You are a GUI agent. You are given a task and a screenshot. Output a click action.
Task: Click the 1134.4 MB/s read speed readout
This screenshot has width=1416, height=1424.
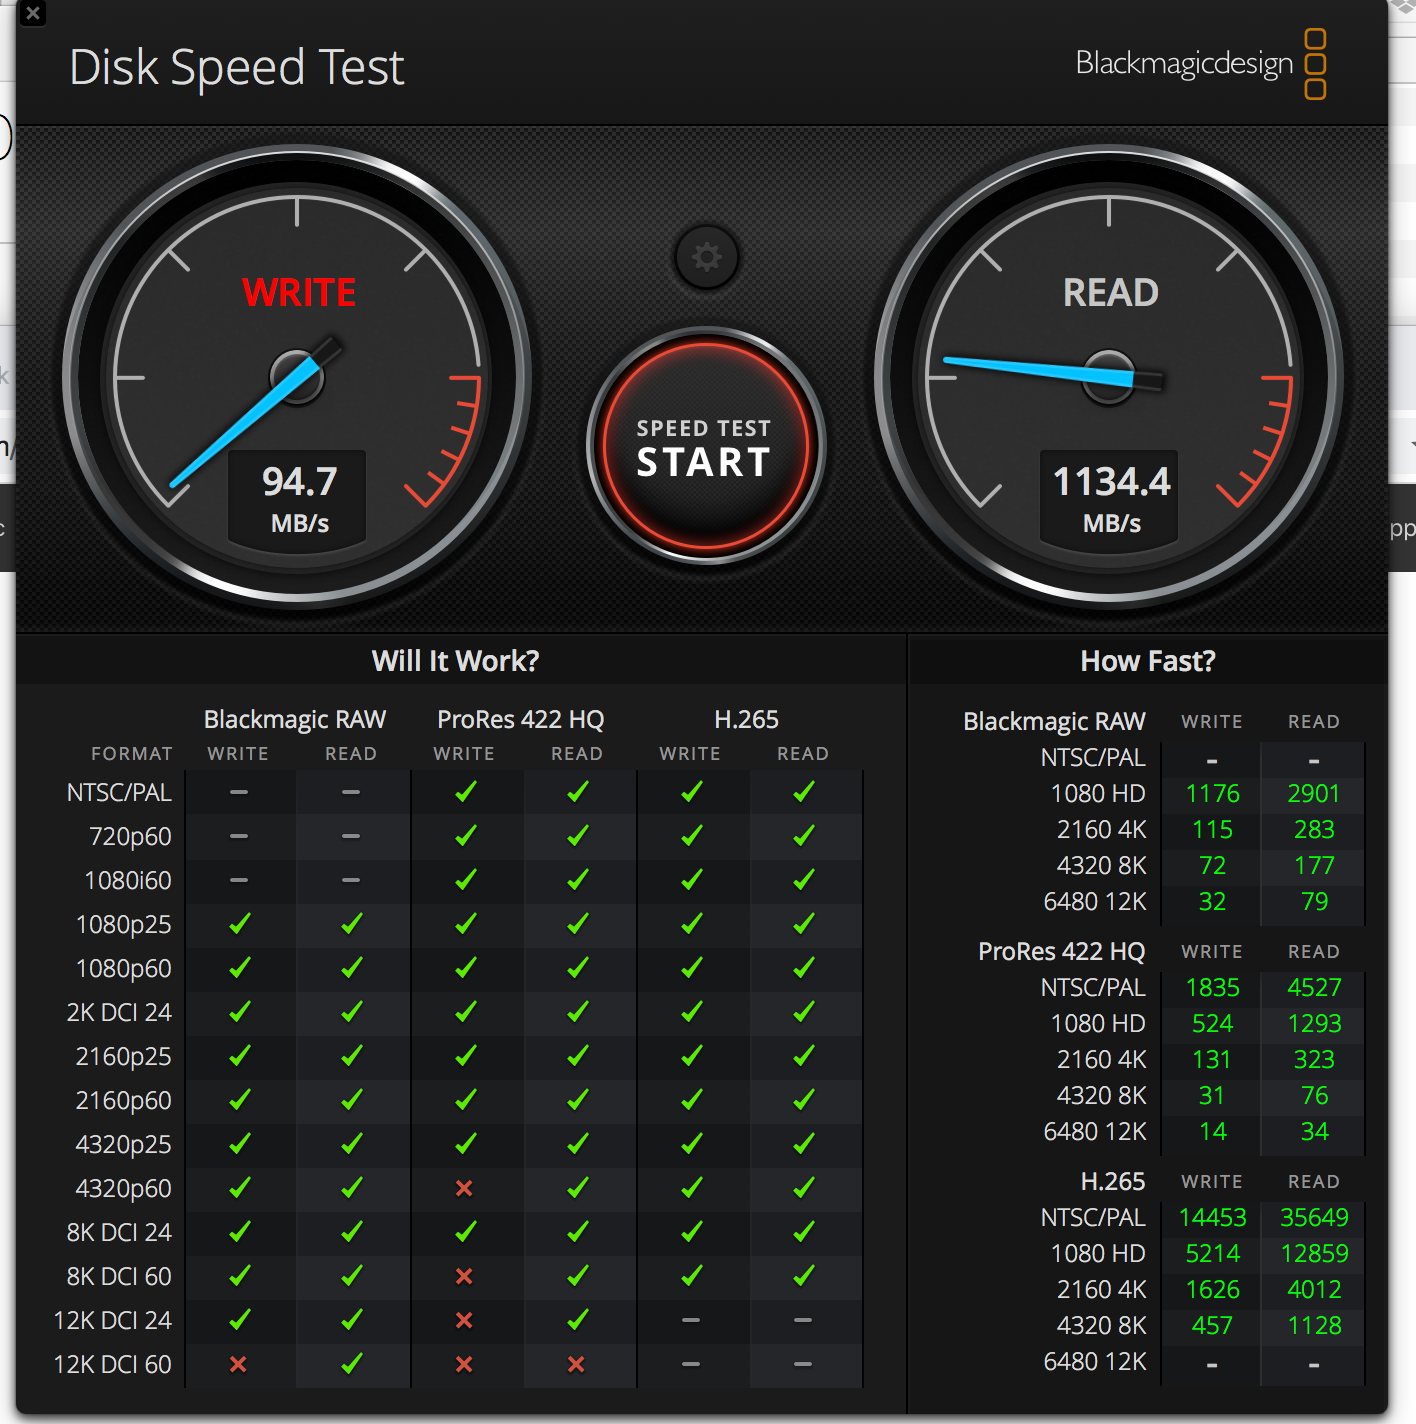[x=1111, y=498]
